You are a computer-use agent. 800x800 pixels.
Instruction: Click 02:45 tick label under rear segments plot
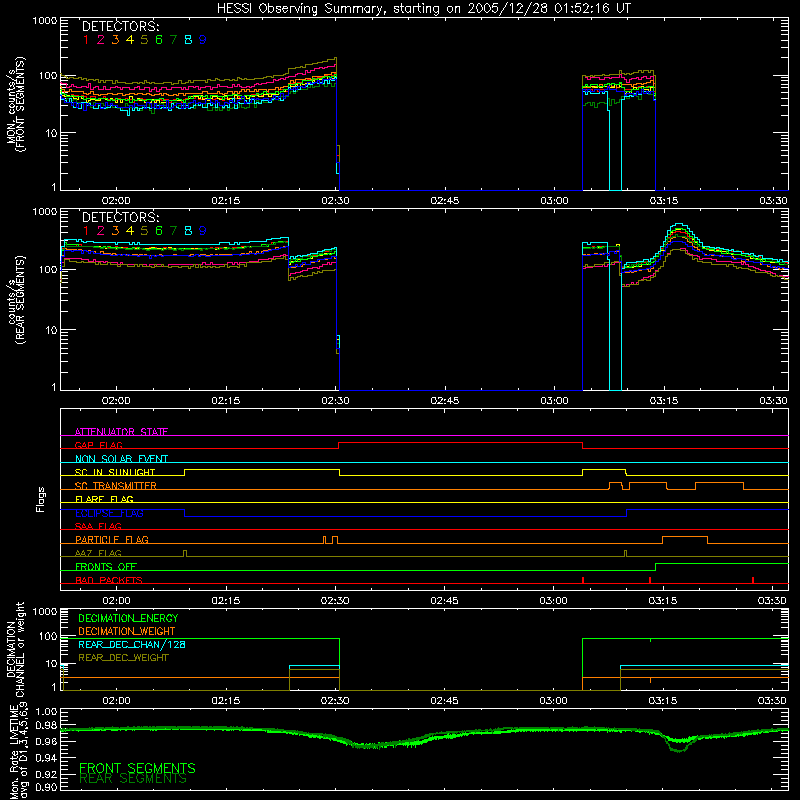coord(444,401)
